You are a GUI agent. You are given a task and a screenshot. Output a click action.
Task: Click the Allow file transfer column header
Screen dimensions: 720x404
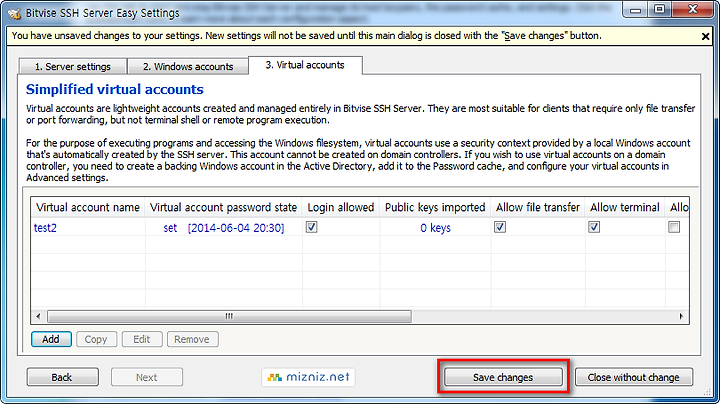click(538, 208)
